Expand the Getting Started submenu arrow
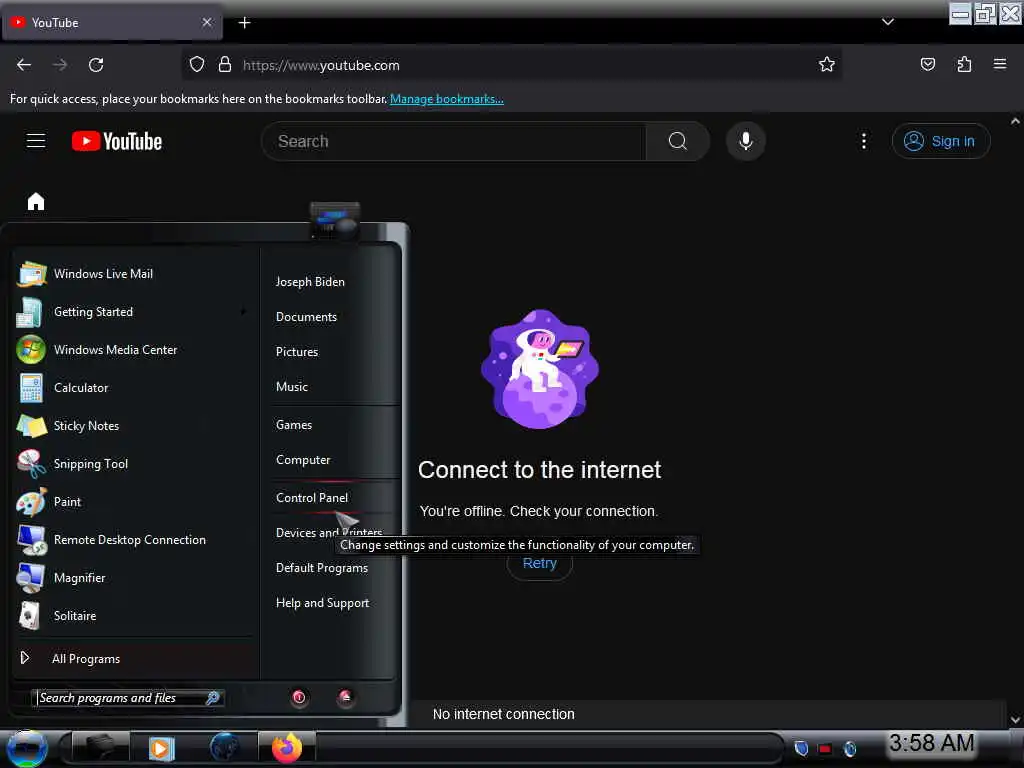1024x768 pixels. pos(244,312)
